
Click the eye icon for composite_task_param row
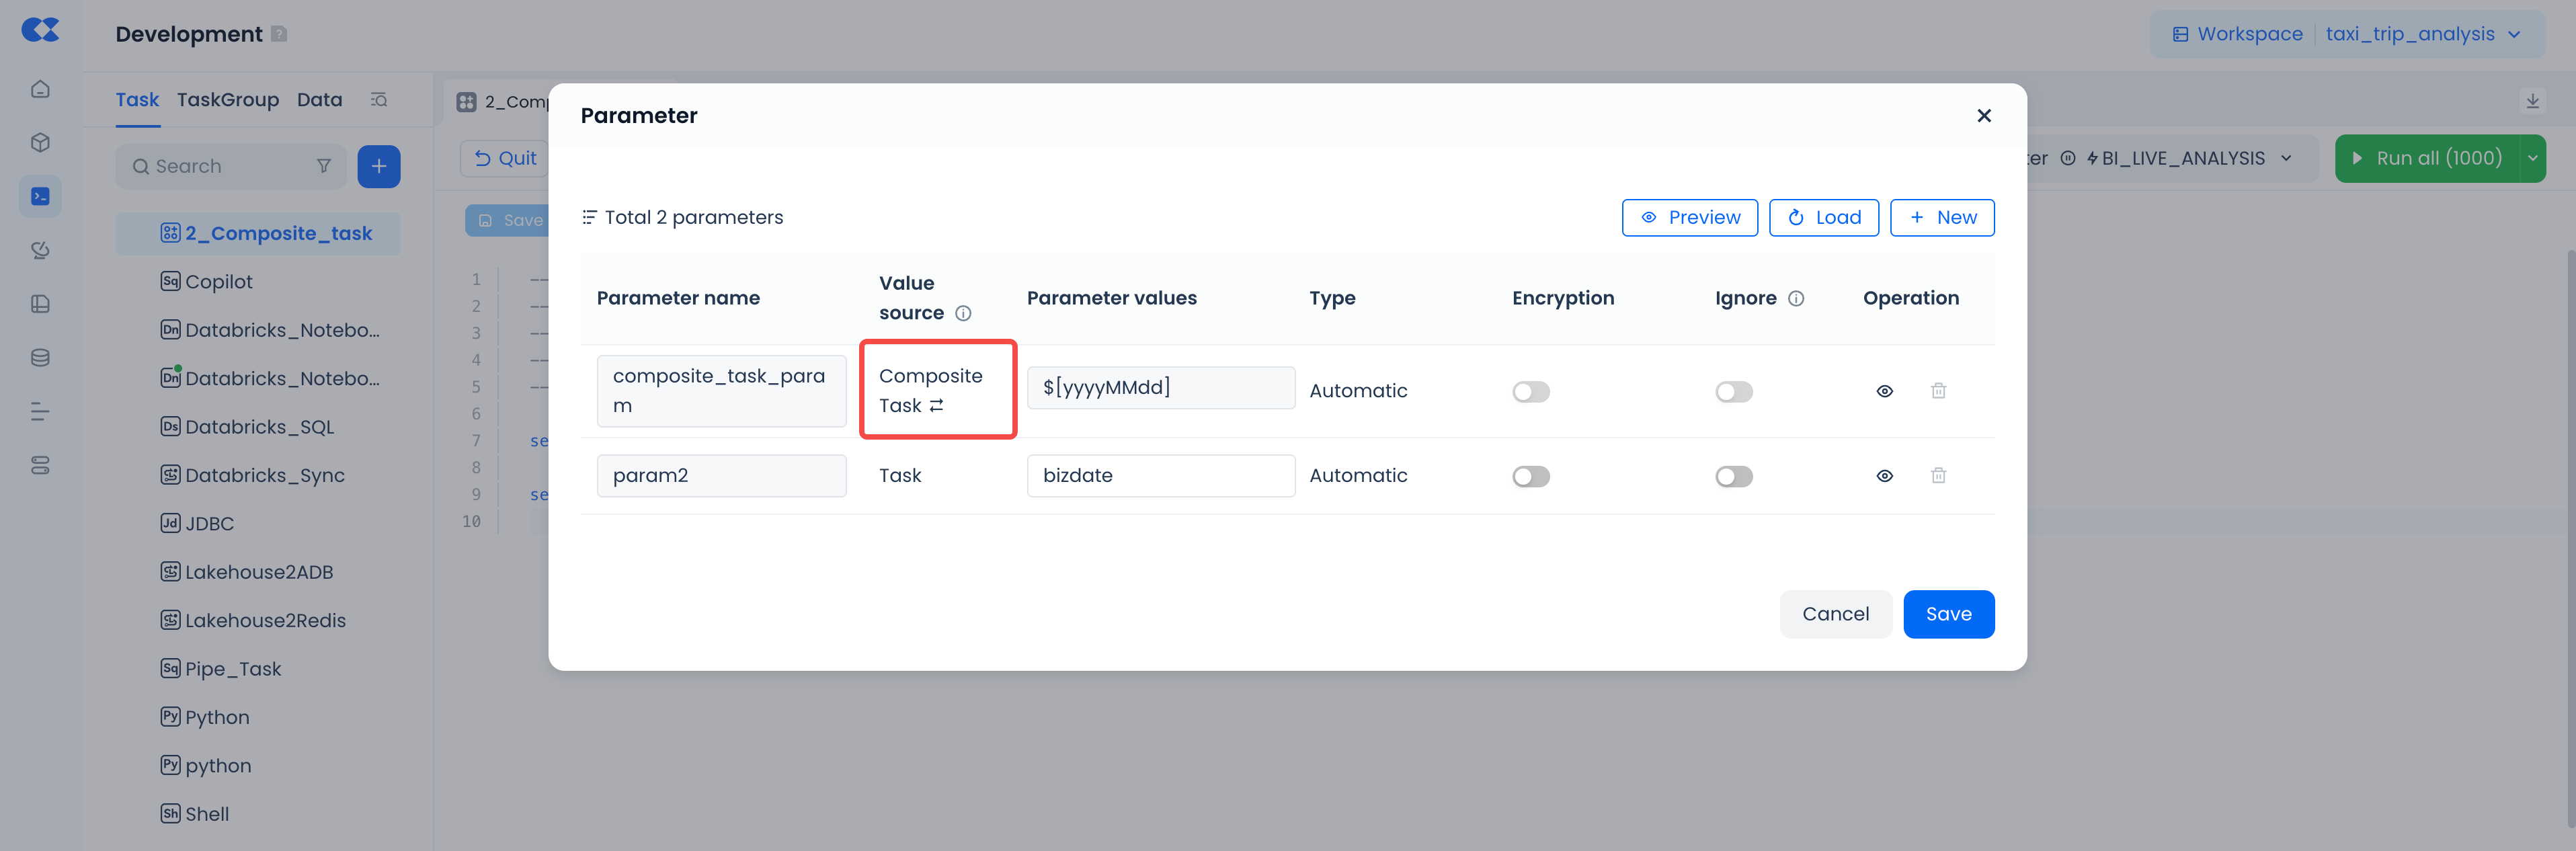point(1884,391)
